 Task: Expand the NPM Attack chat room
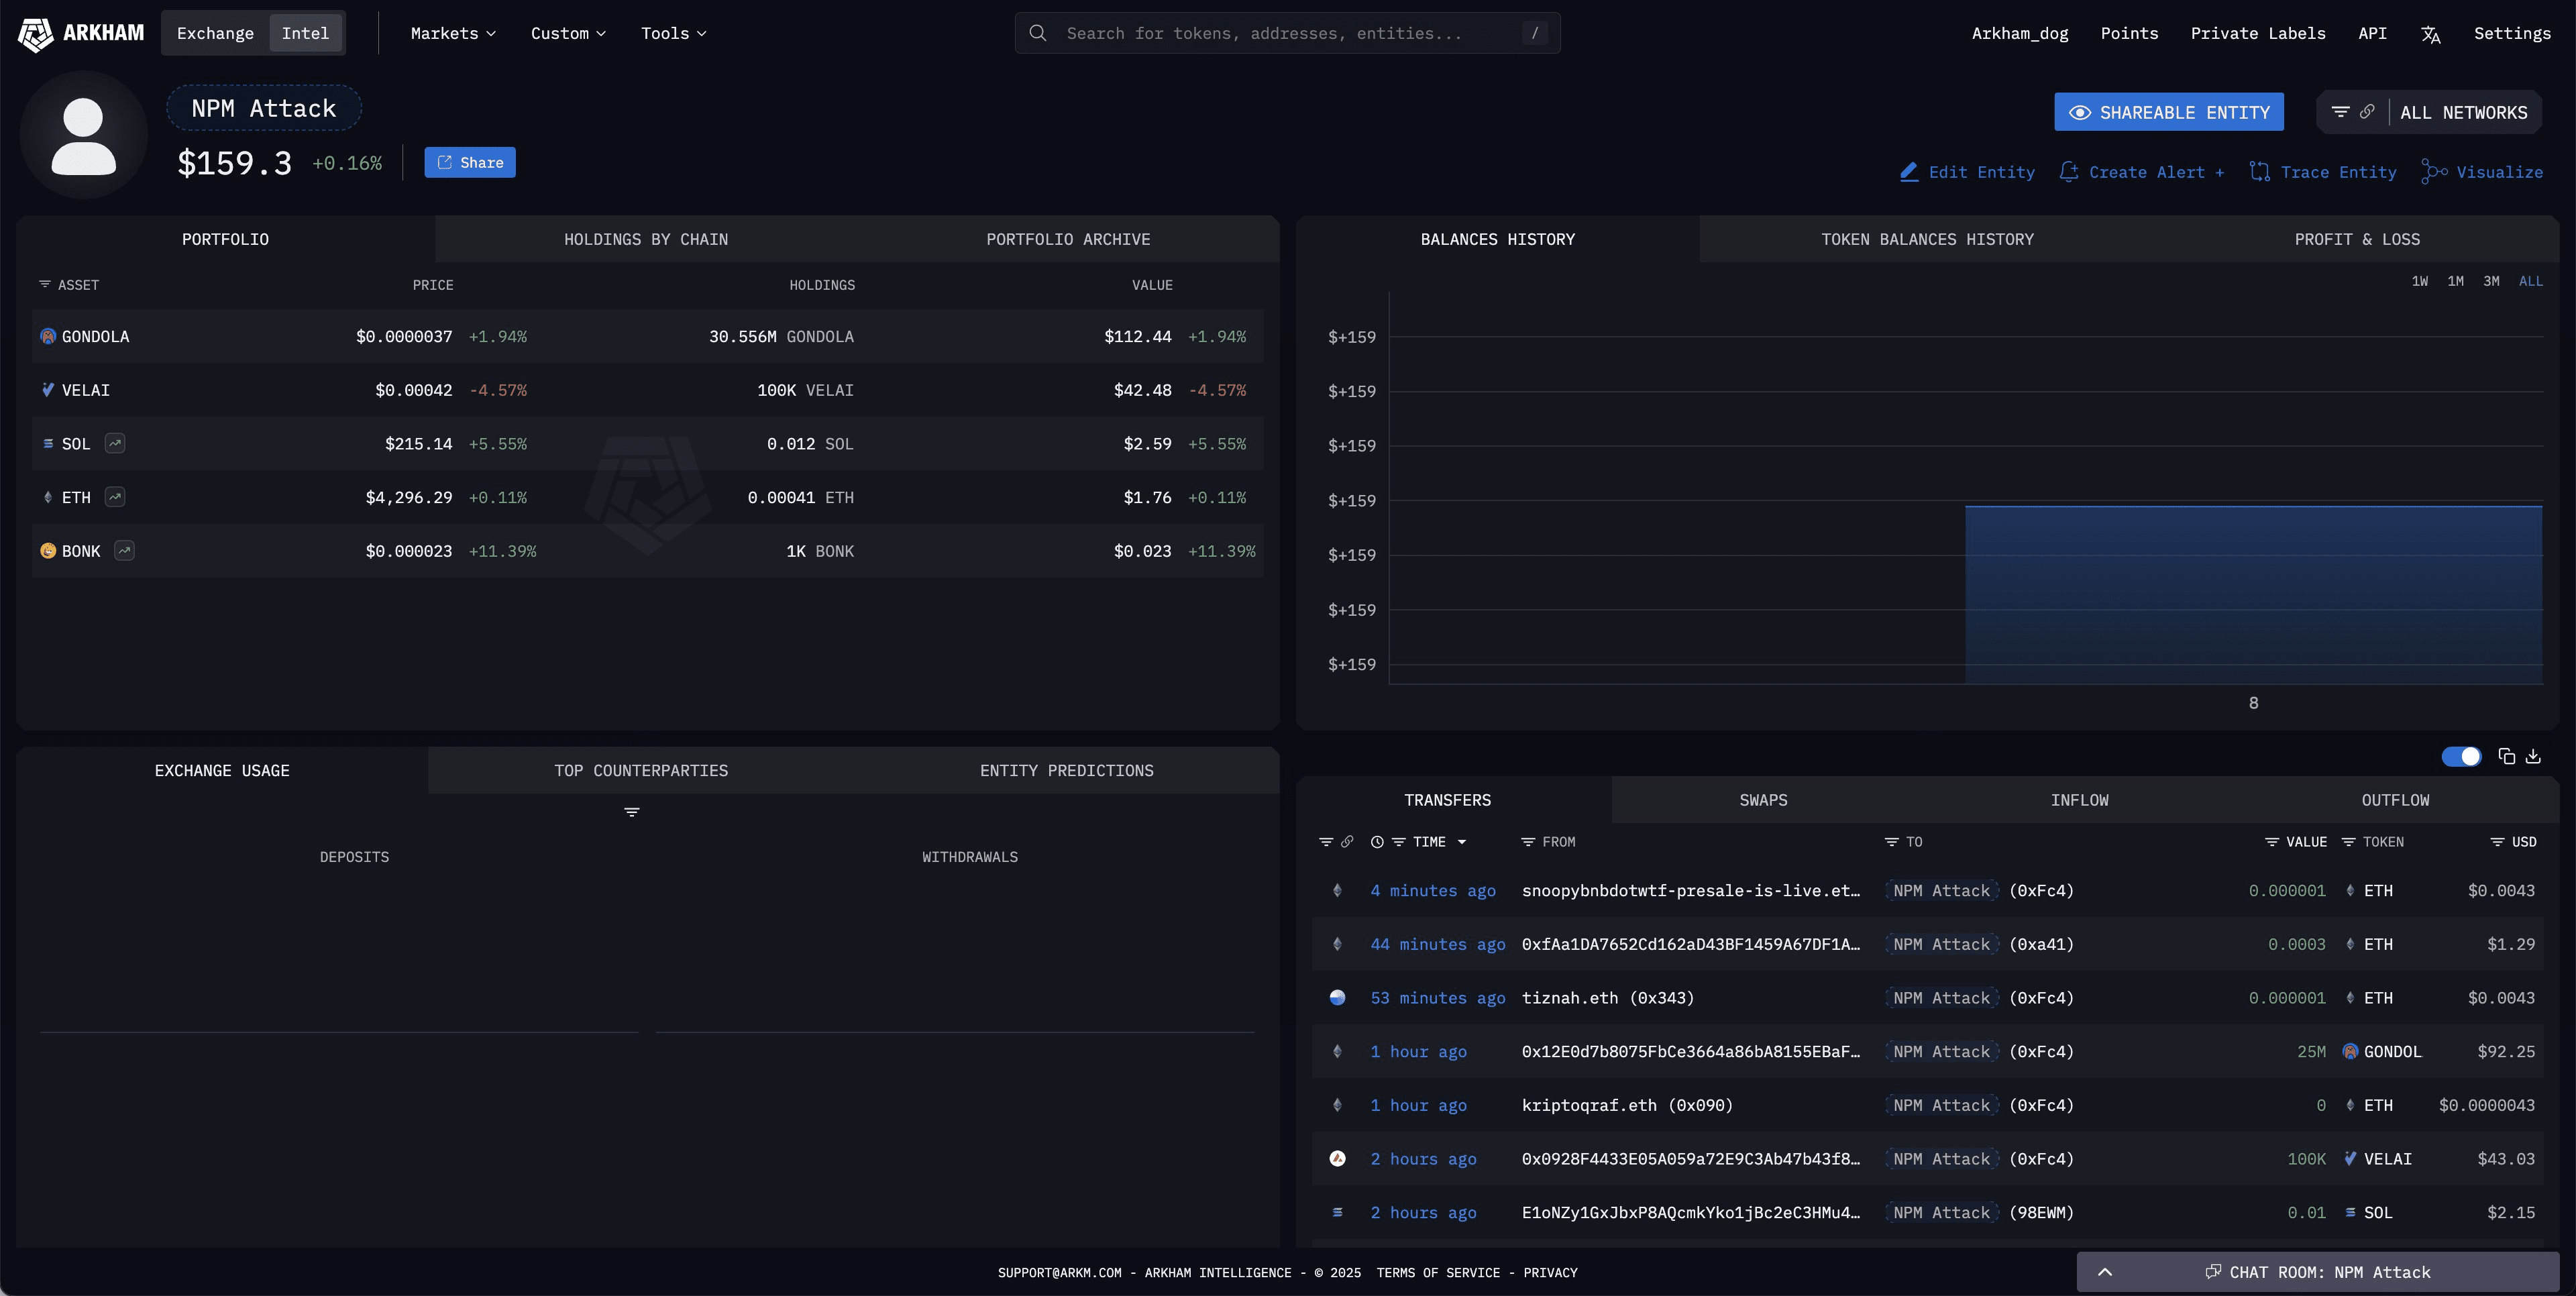coord(2318,1272)
